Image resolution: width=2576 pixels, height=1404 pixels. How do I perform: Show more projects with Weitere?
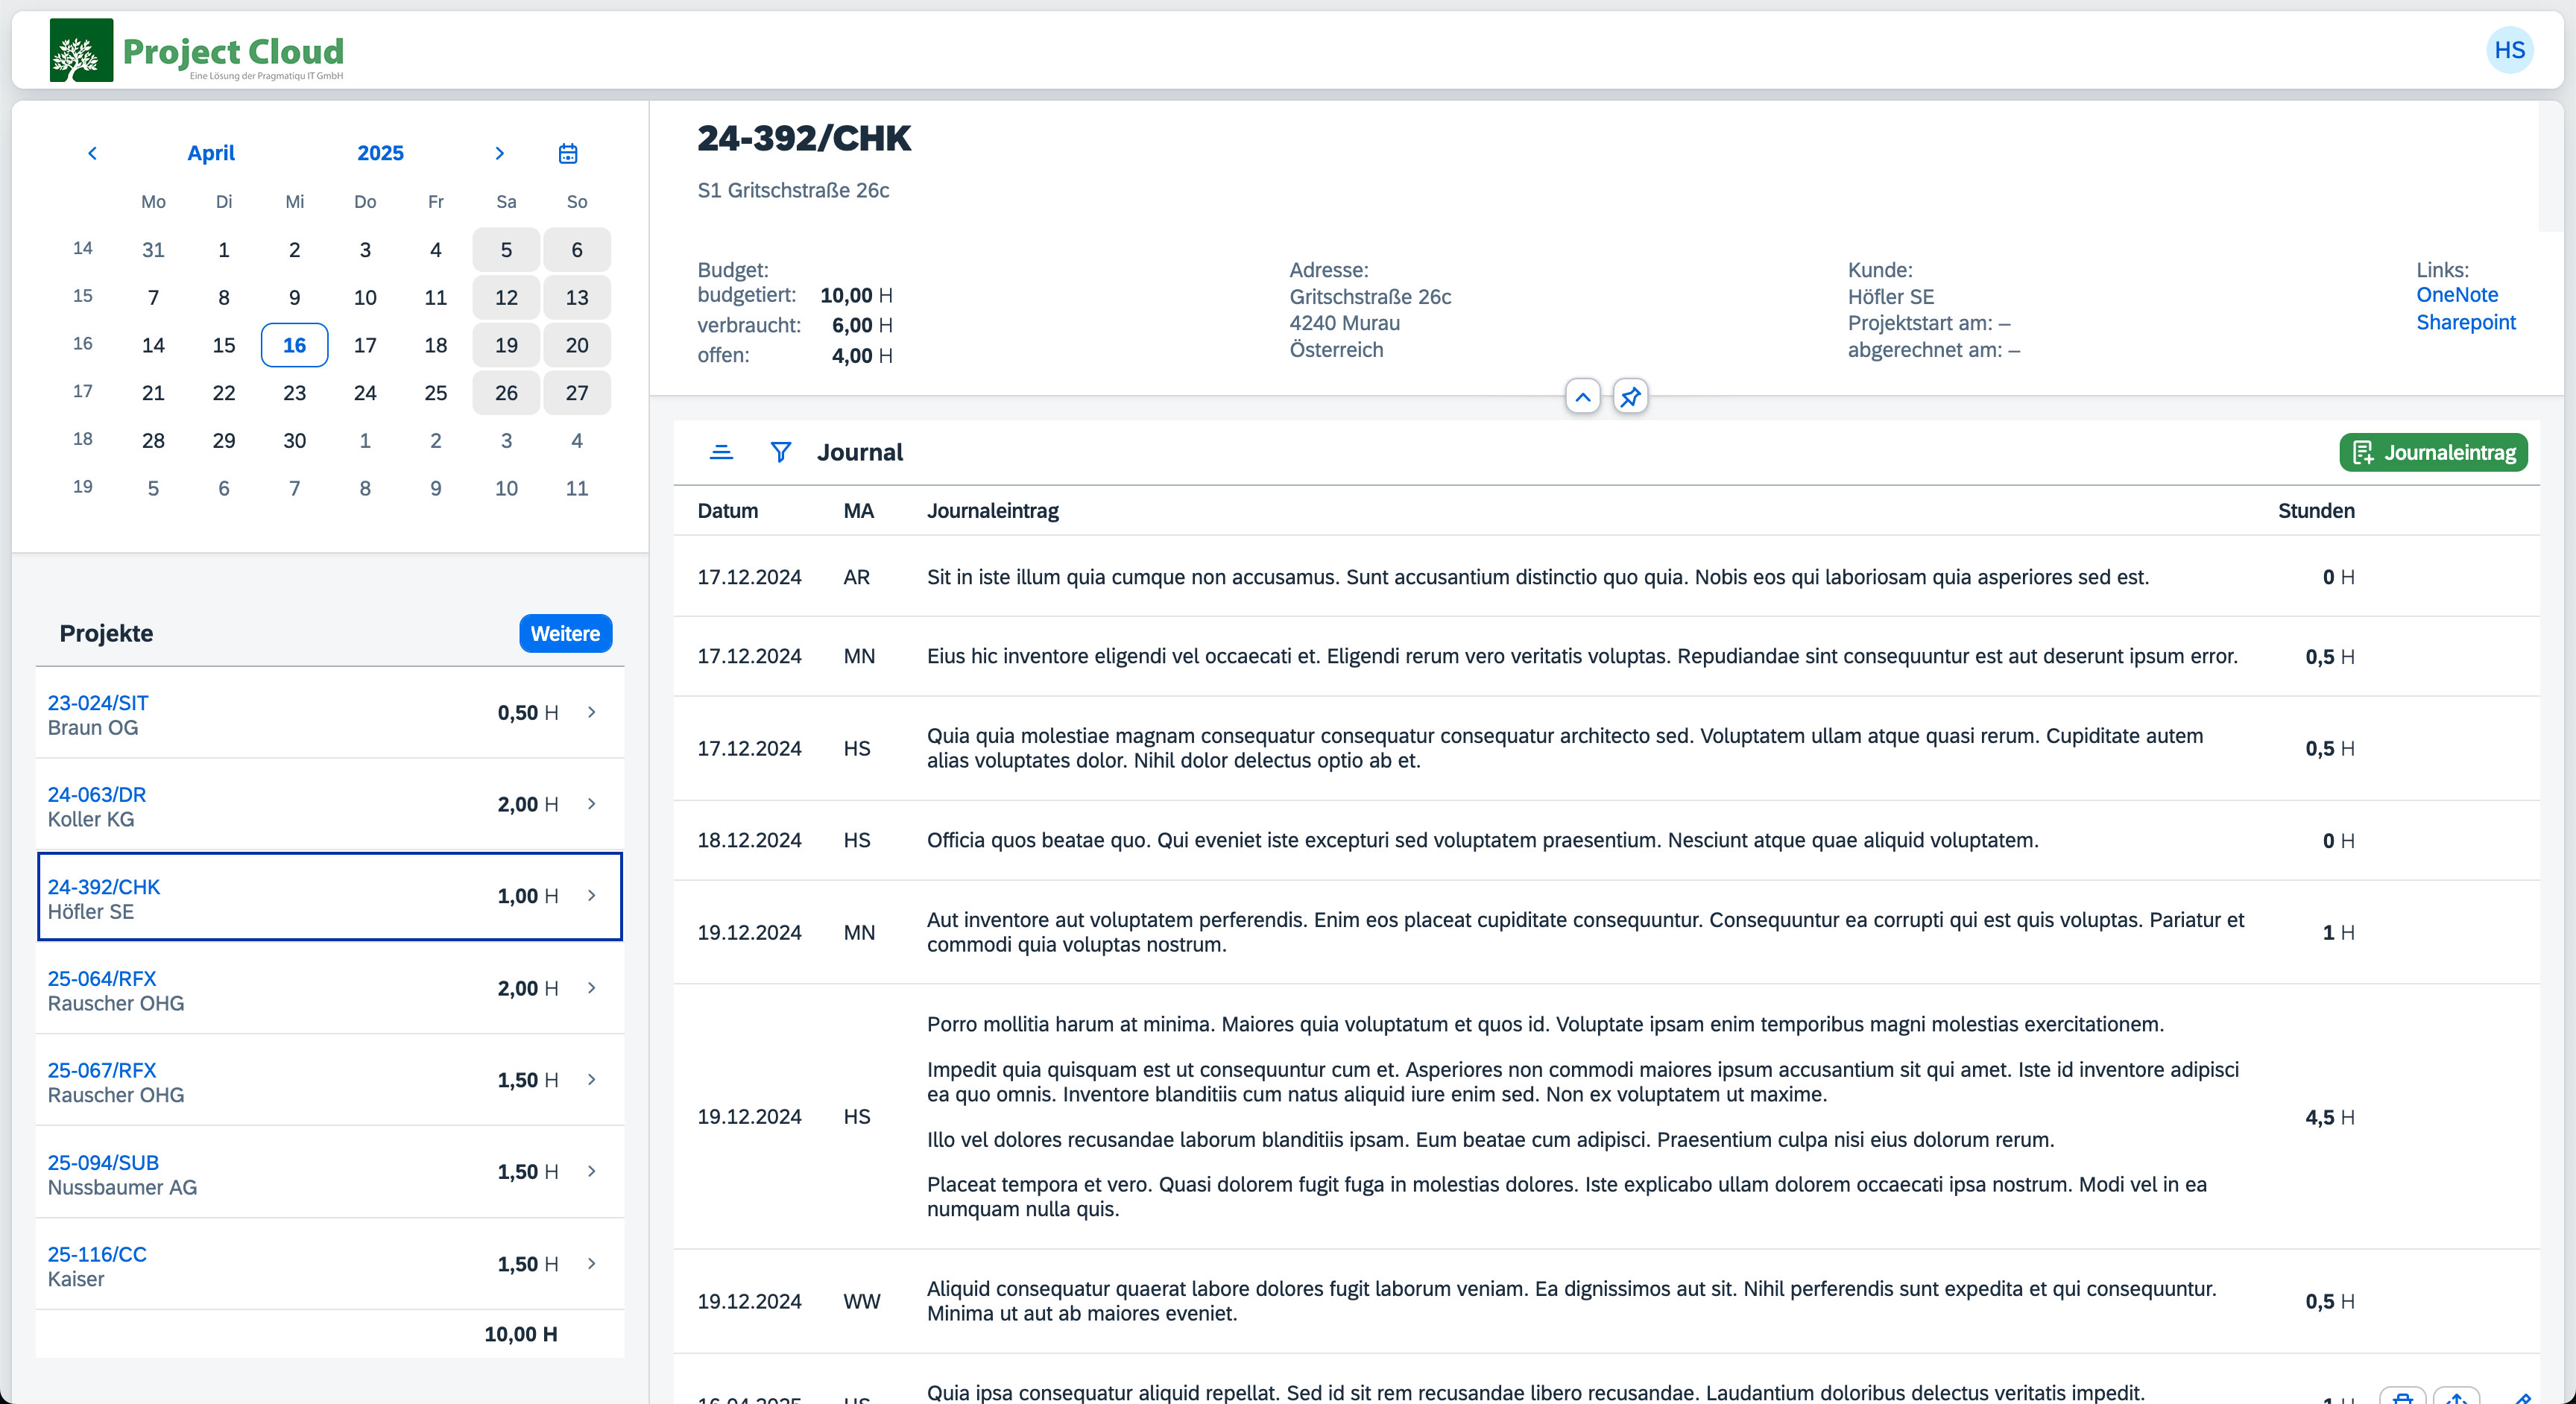click(x=565, y=633)
